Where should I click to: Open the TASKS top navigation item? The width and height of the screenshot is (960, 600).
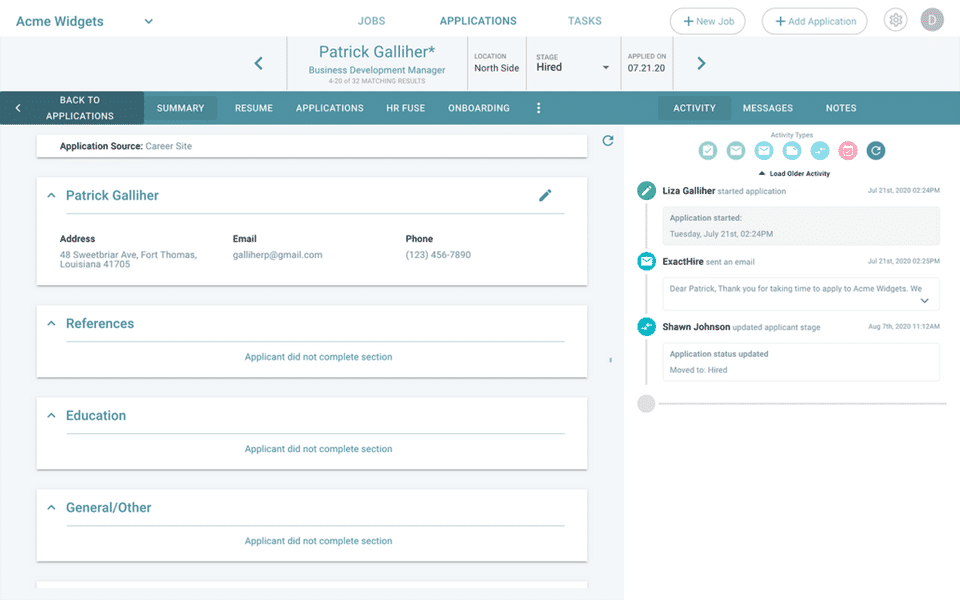[585, 21]
